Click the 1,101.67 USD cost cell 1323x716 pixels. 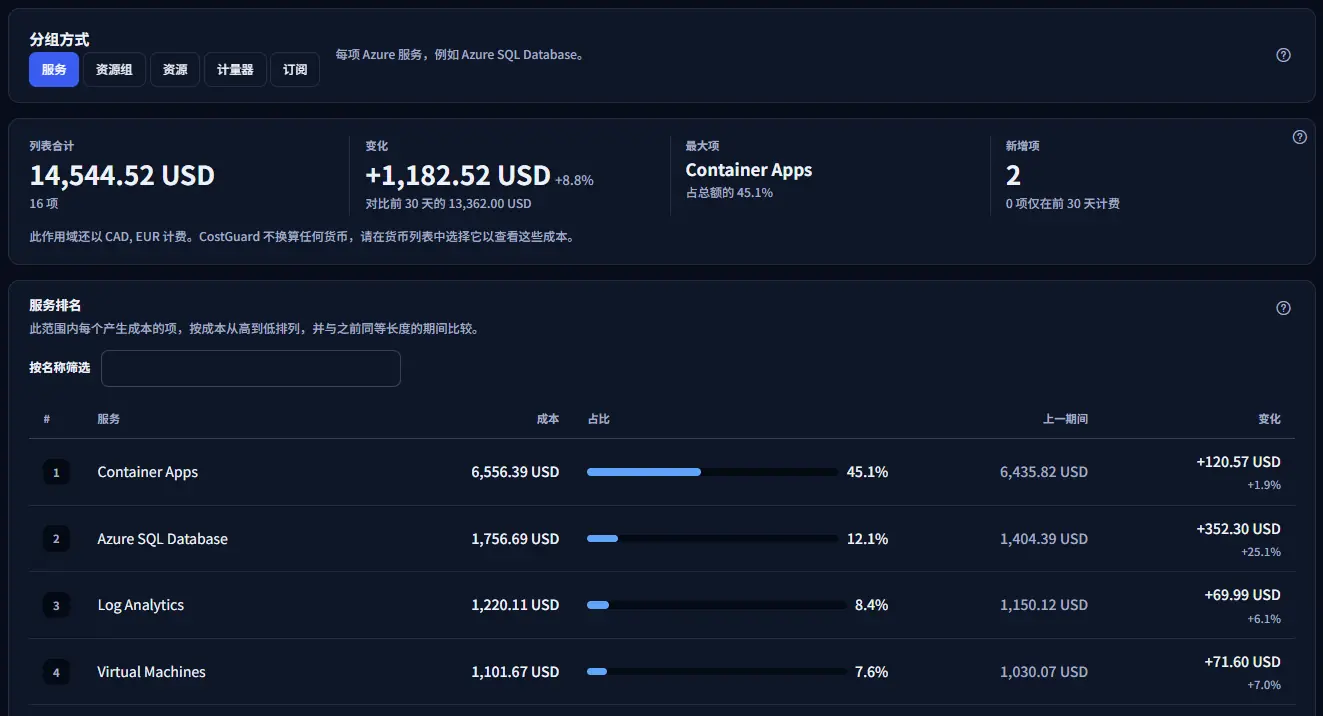click(x=515, y=672)
